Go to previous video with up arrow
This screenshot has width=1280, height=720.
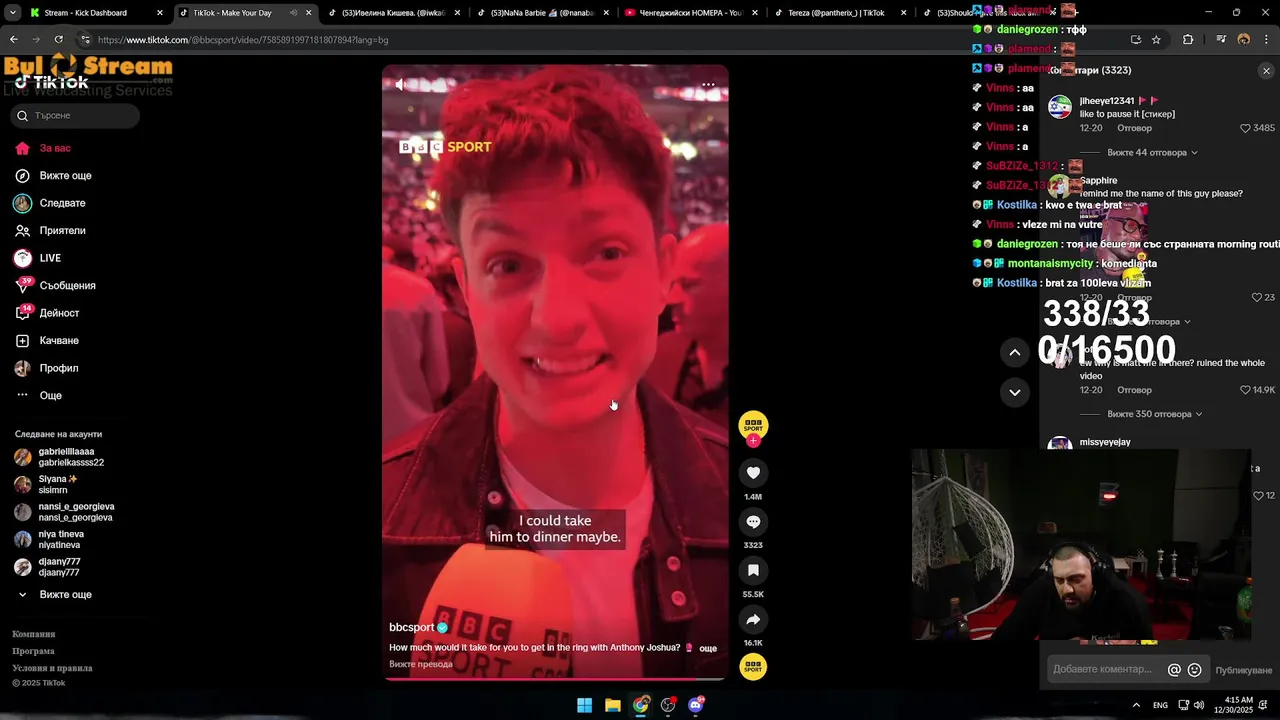pos(1014,352)
